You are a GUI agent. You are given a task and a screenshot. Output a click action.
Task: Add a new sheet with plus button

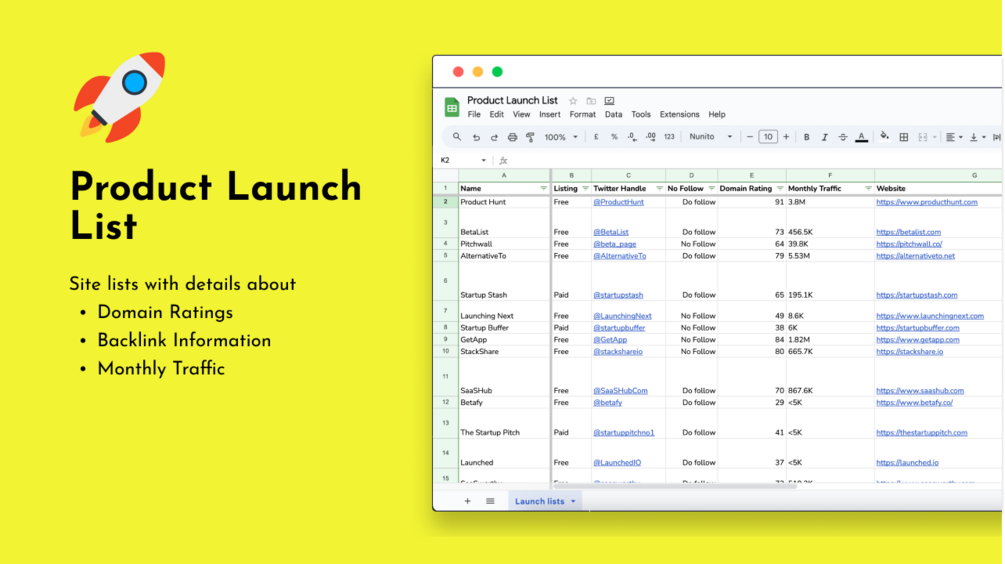tap(467, 501)
